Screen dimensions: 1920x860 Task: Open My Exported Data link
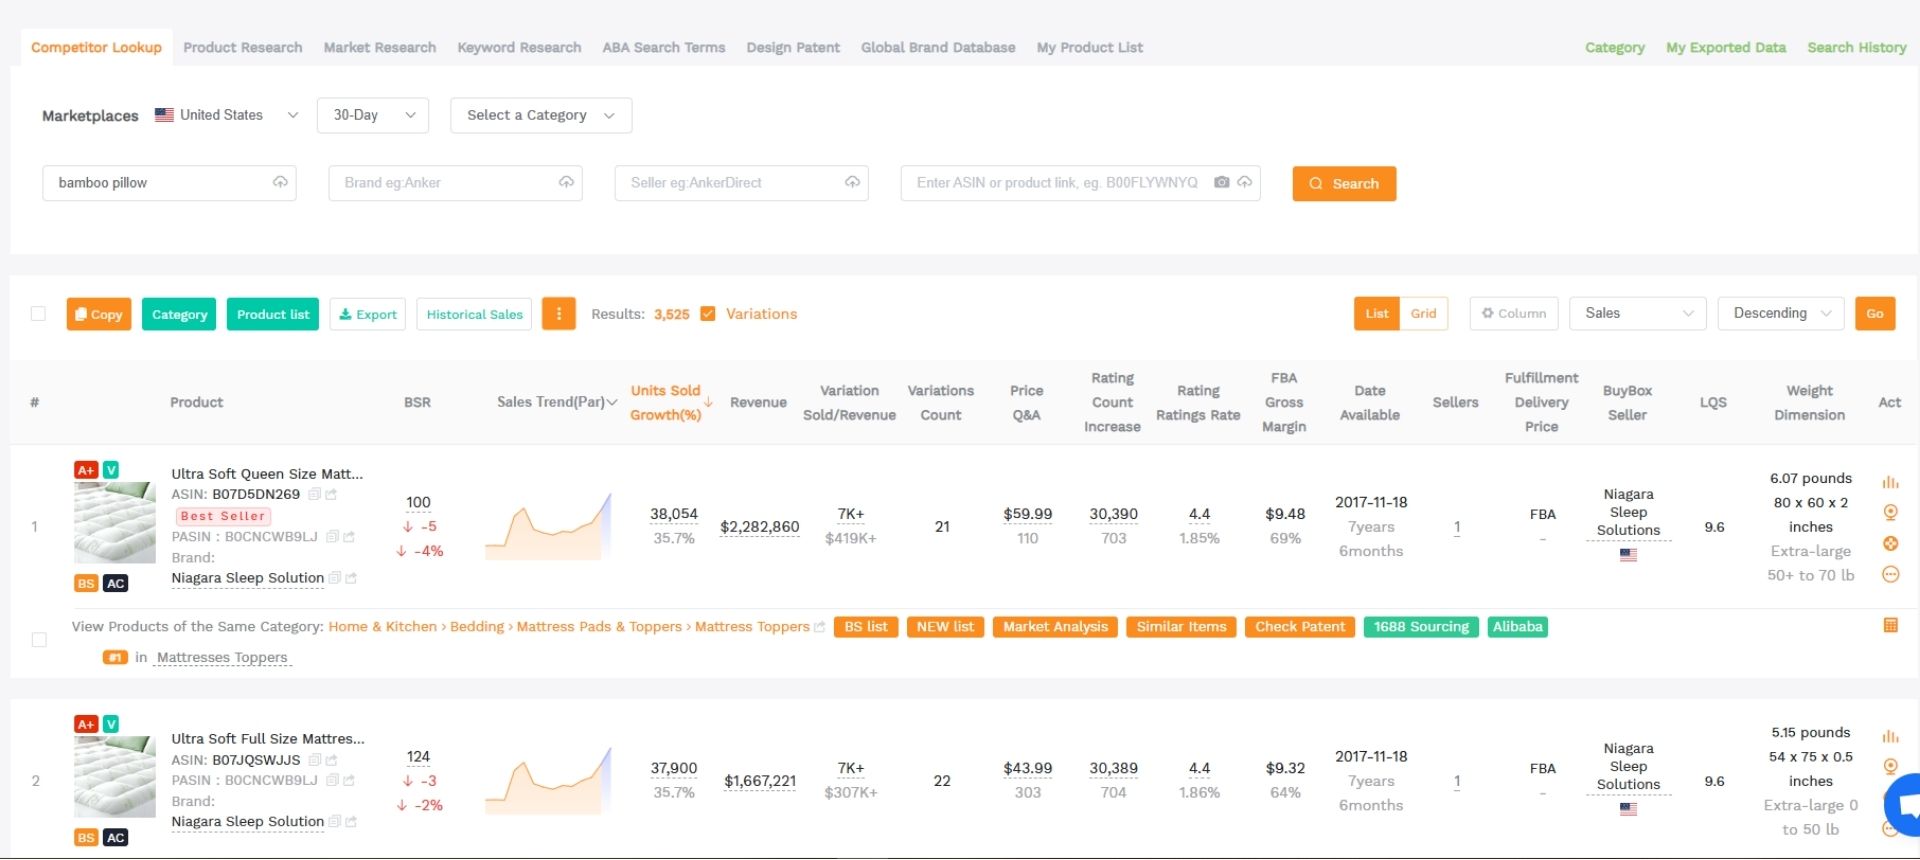pos(1726,47)
